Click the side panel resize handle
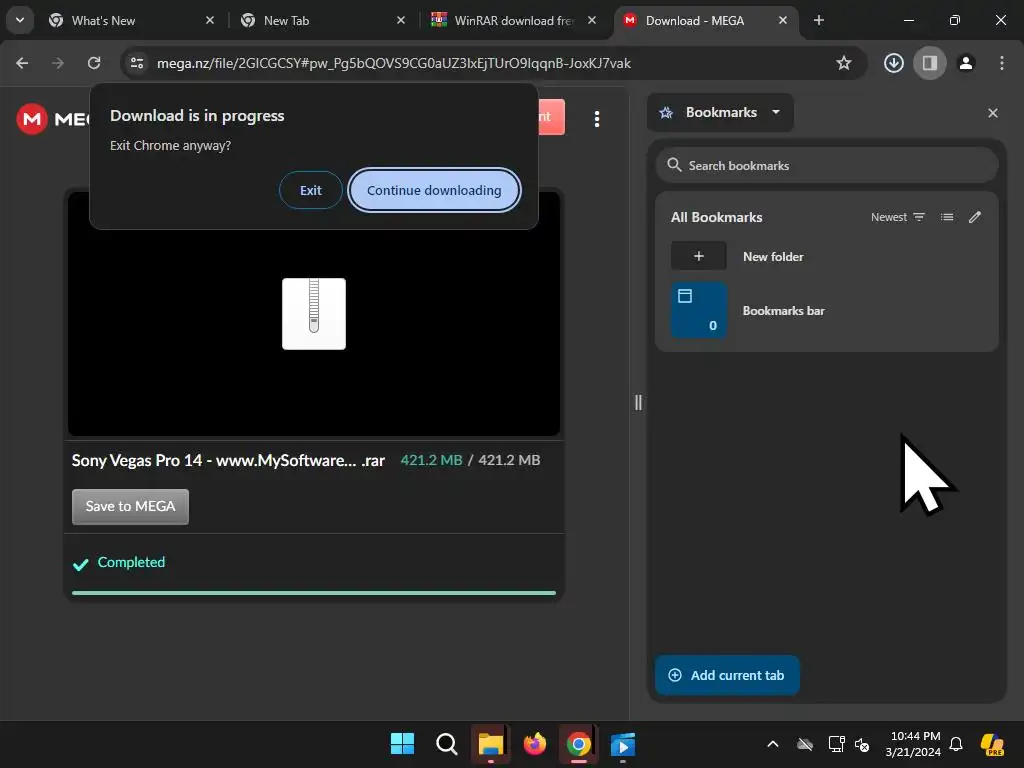This screenshot has width=1024, height=768. (x=638, y=402)
